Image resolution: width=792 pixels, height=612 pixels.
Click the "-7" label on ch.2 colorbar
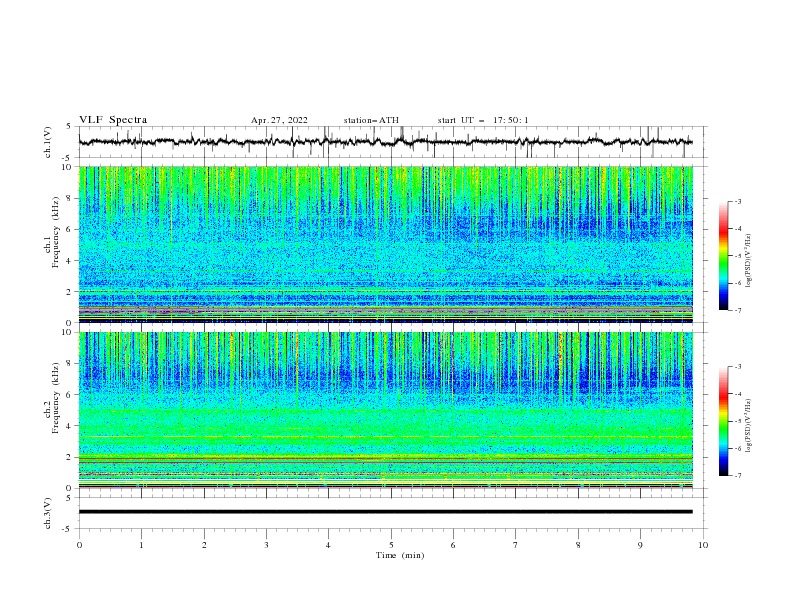click(737, 475)
